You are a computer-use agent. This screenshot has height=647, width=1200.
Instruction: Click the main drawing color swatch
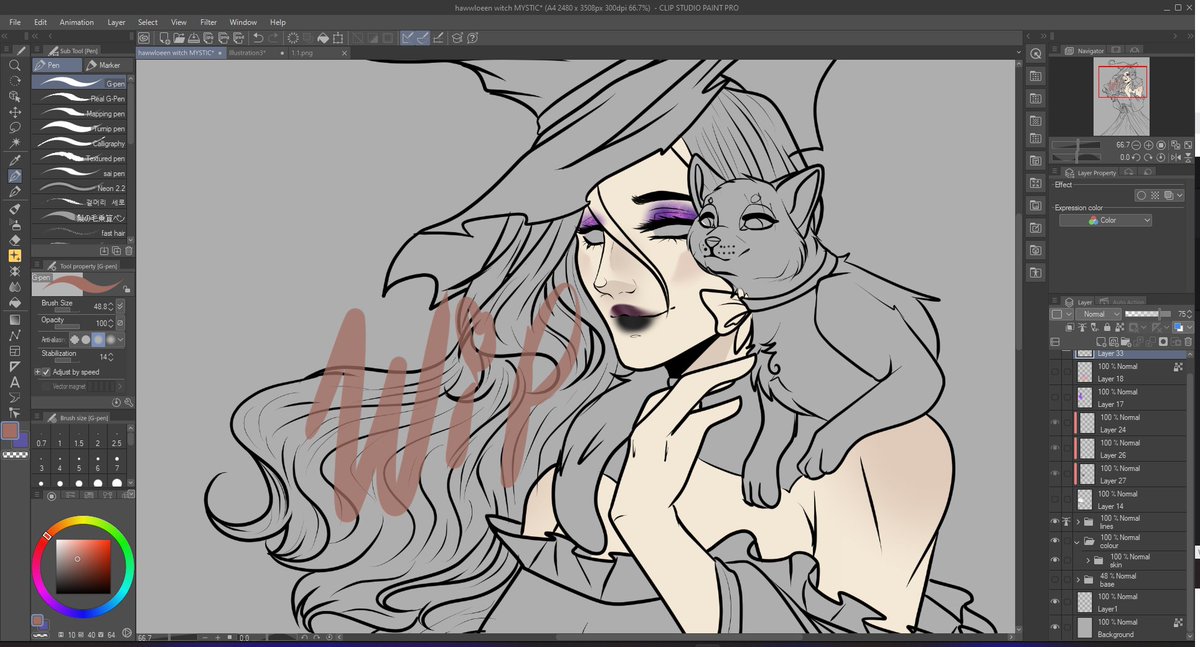click(x=10, y=431)
